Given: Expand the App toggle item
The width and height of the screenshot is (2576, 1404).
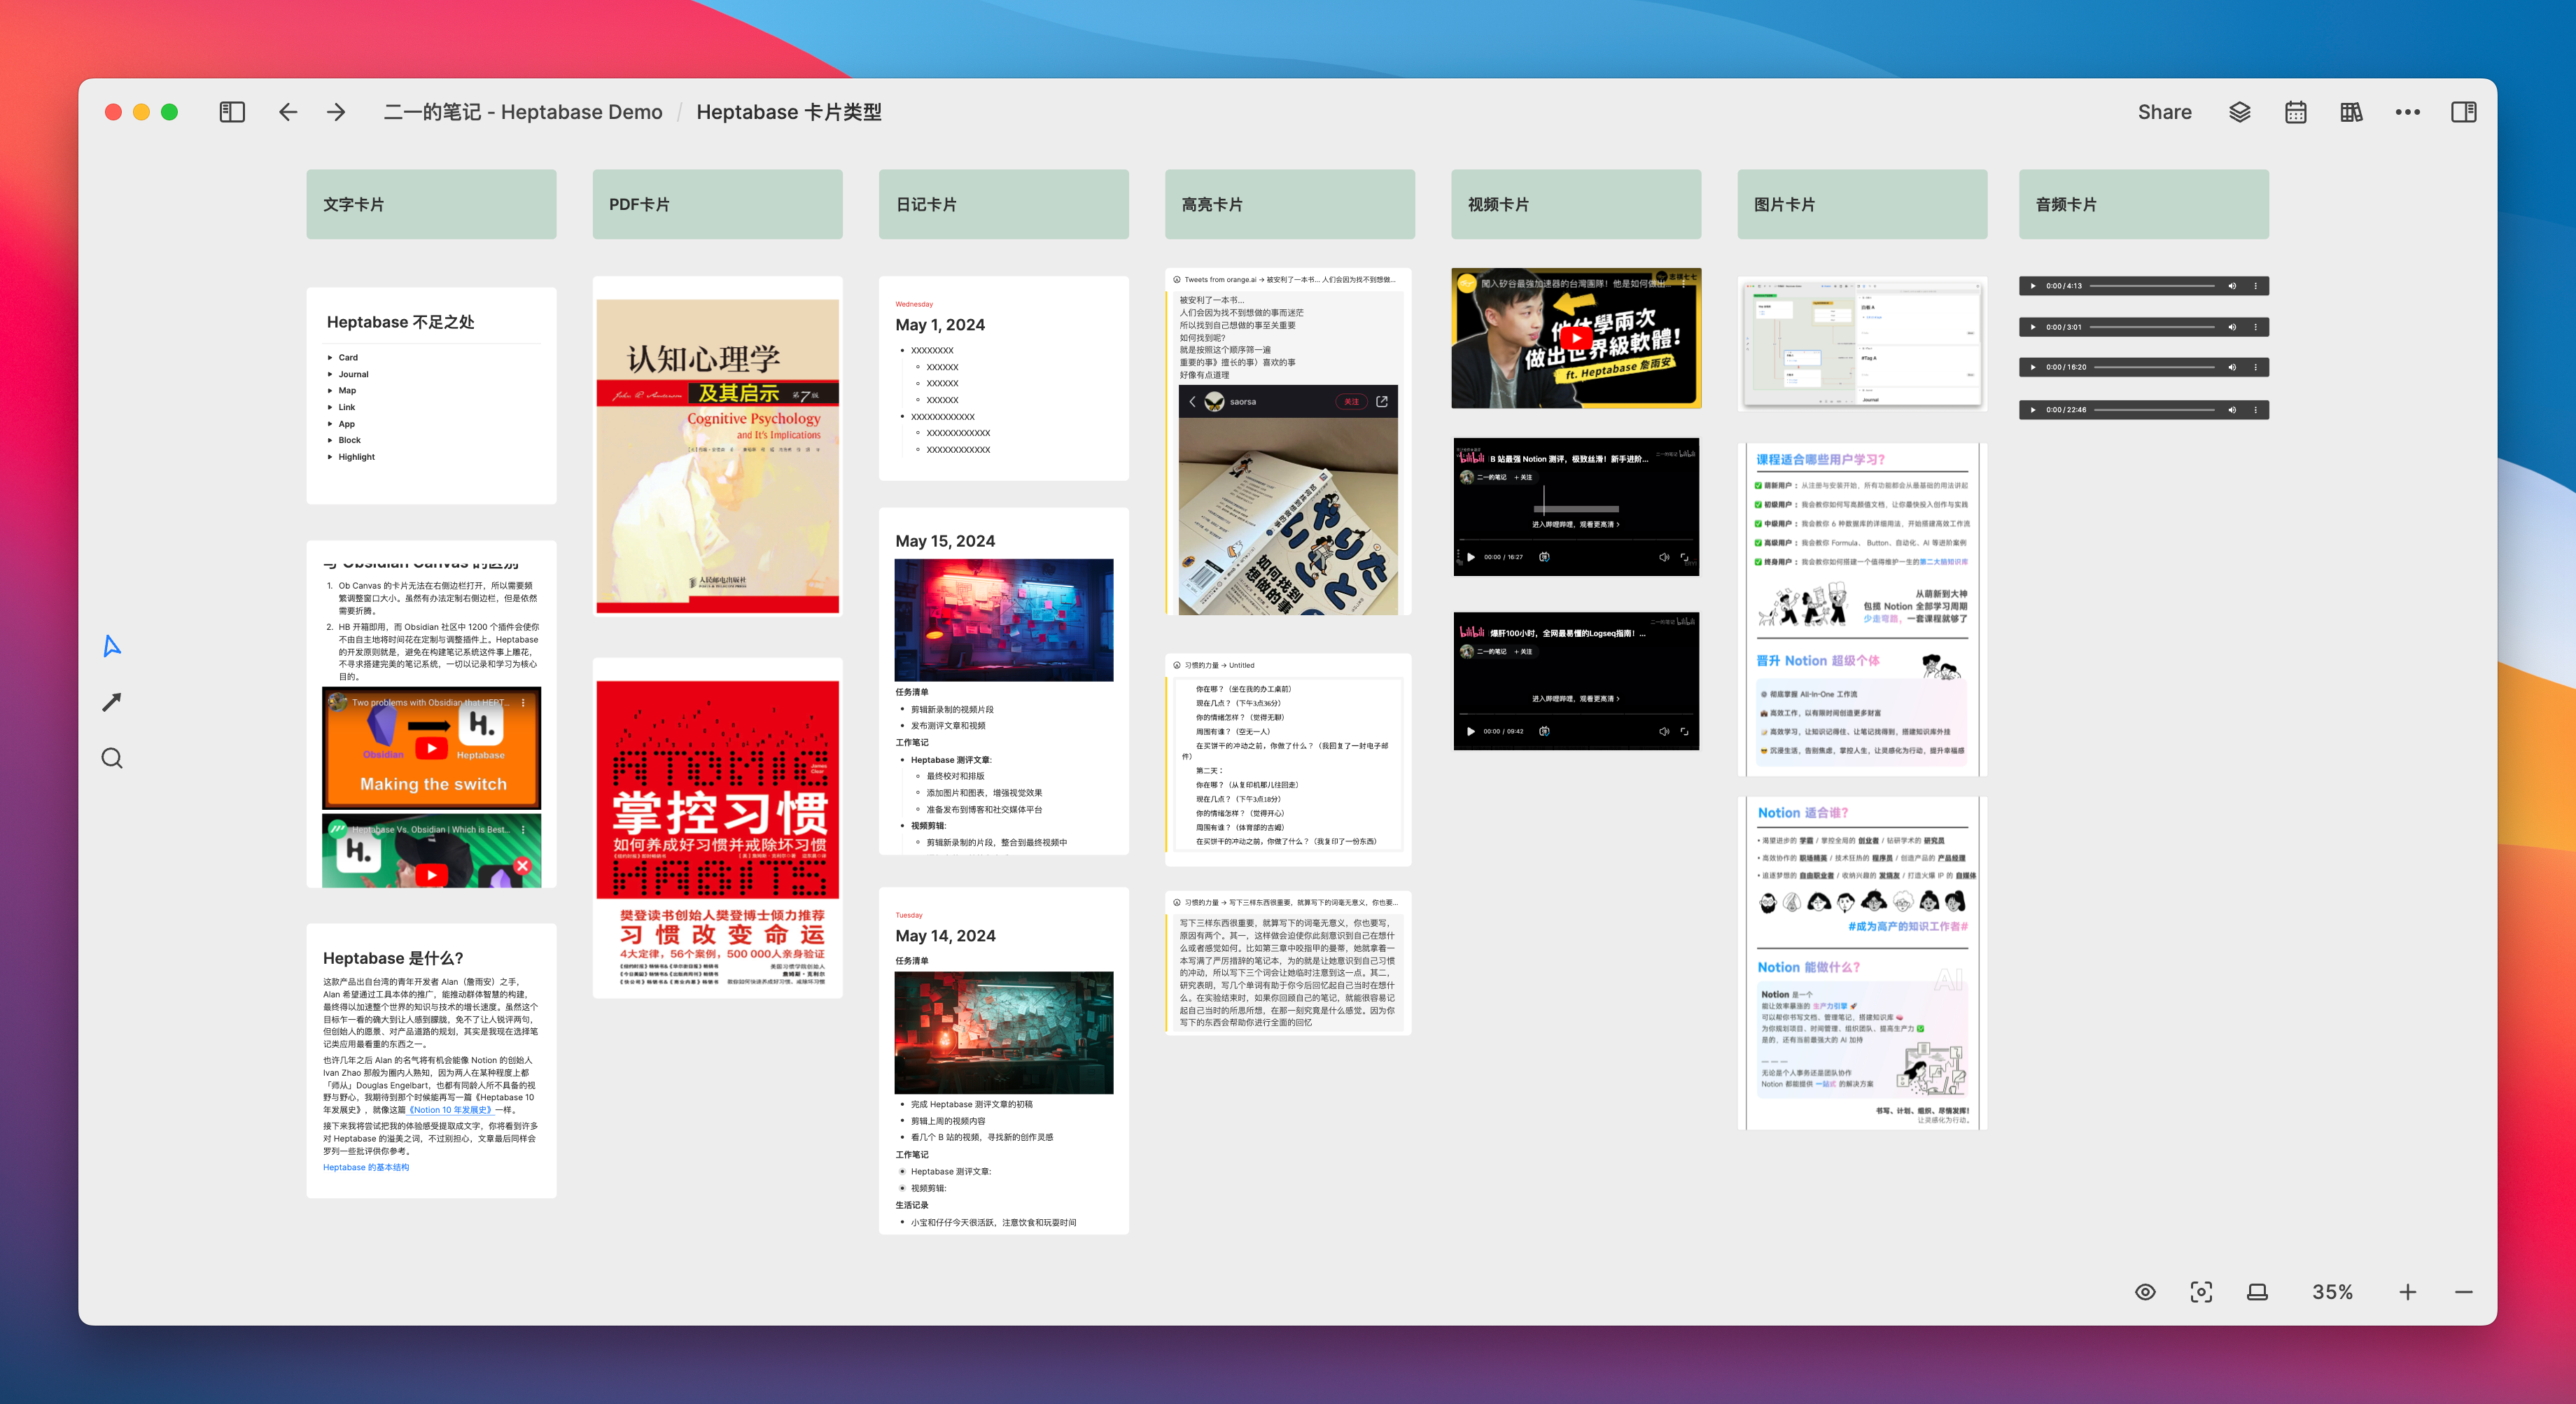Looking at the screenshot, I should point(330,424).
